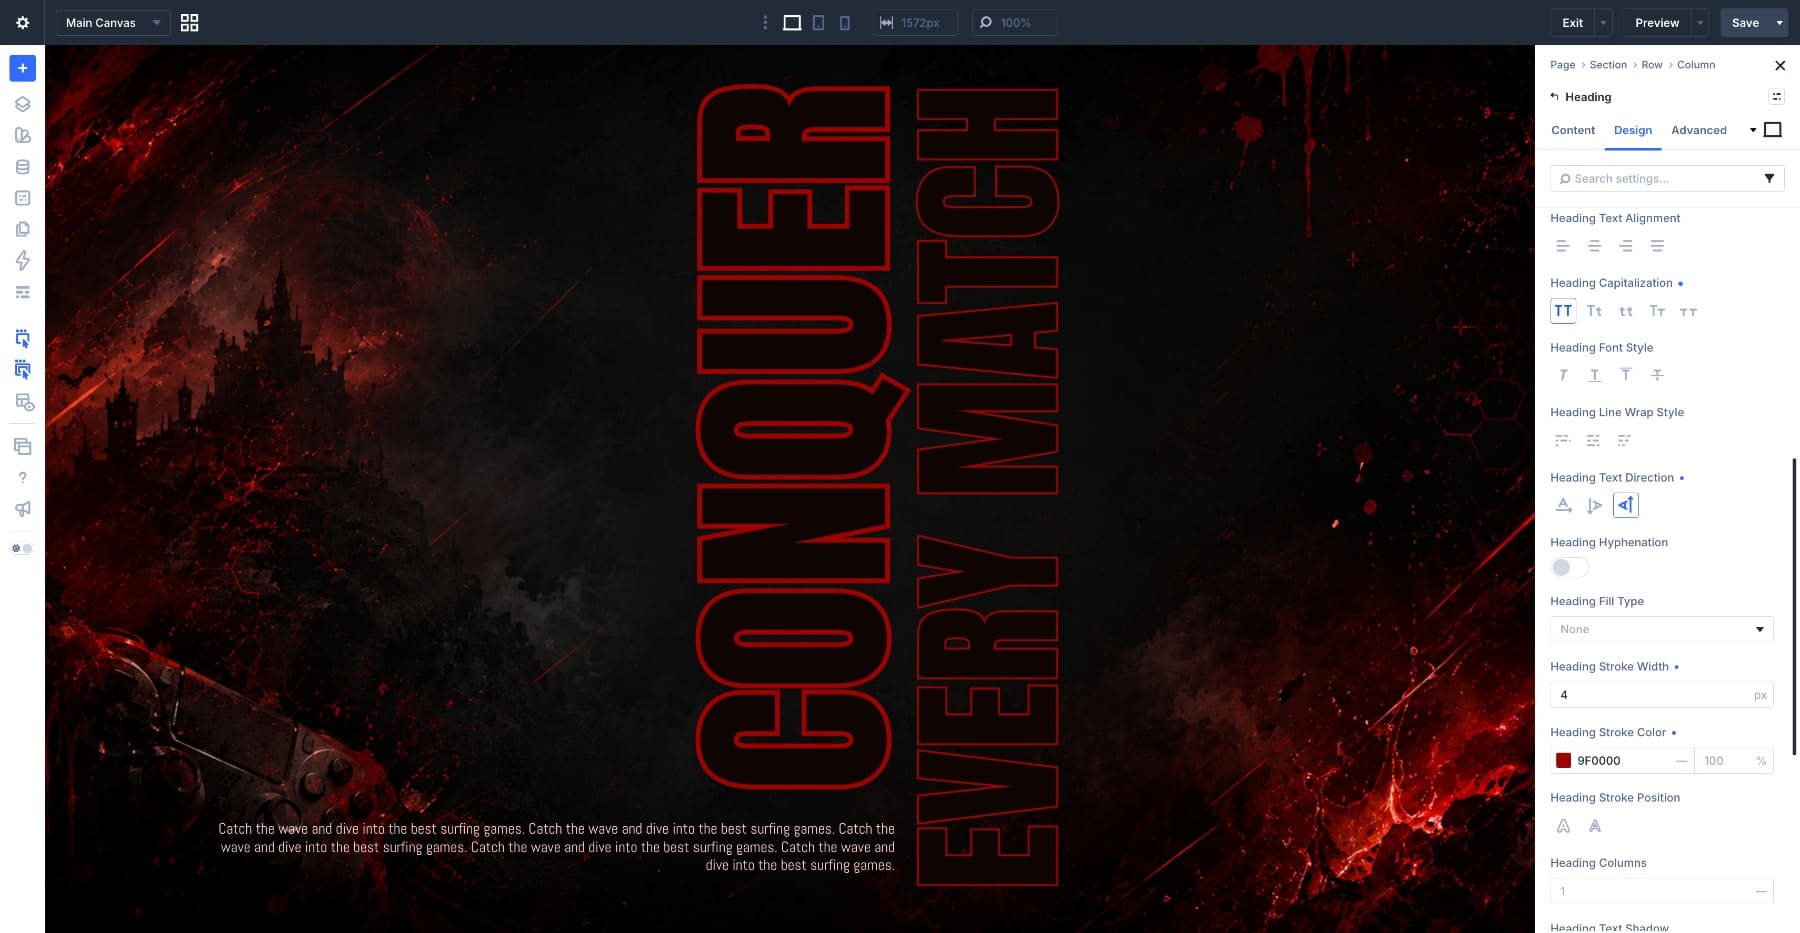Switch to the Advanced tab

point(1699,130)
